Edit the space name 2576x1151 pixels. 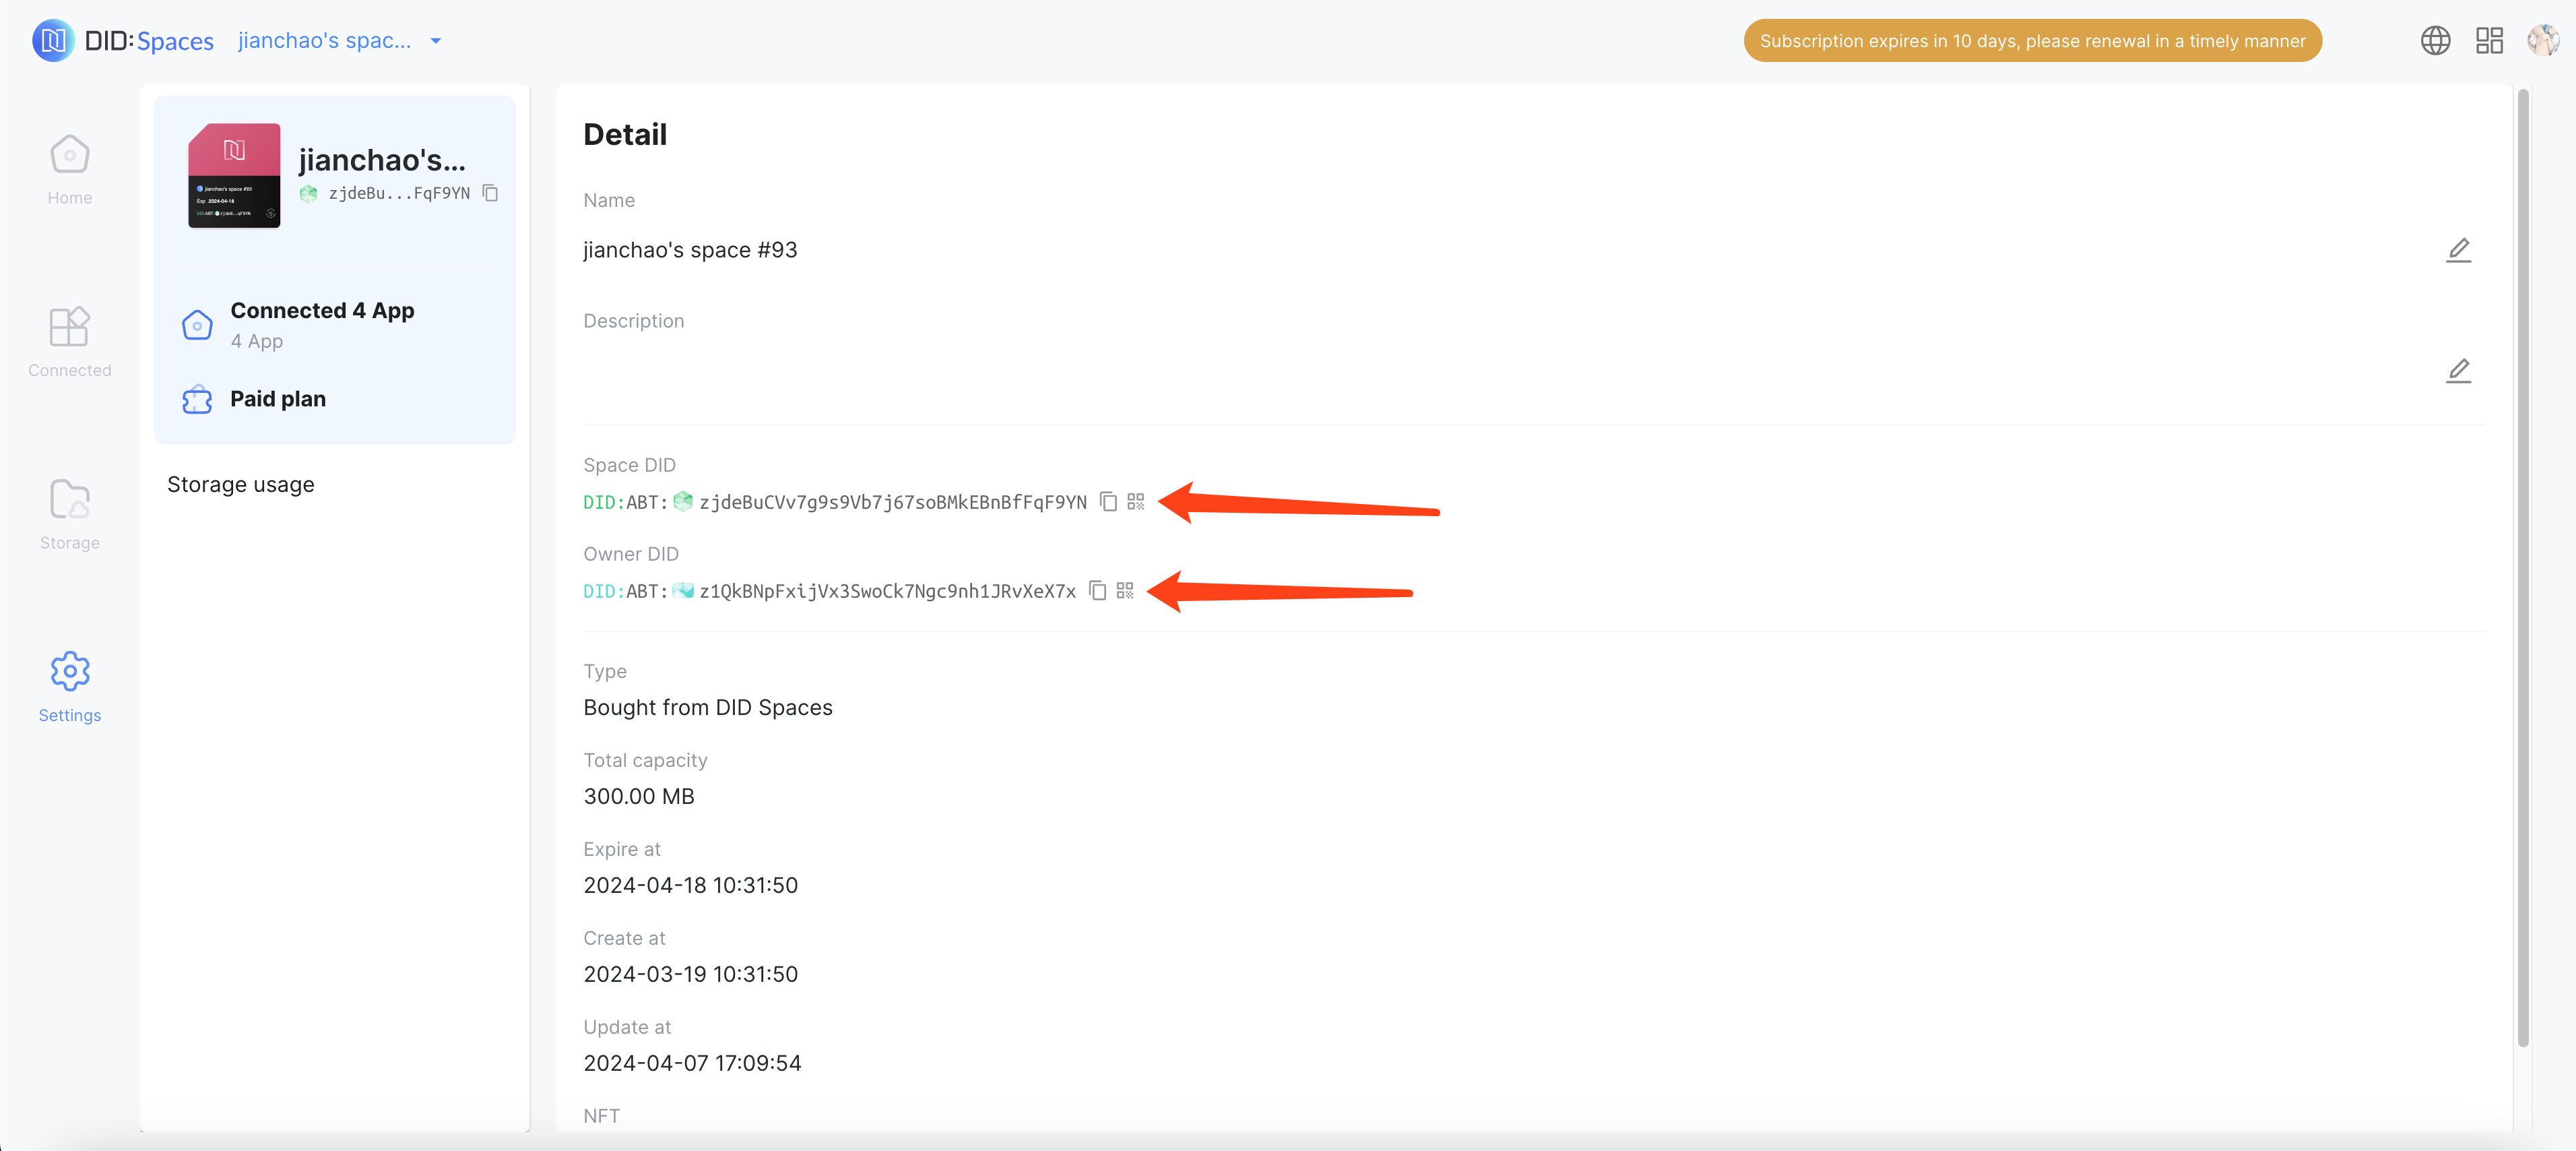pyautogui.click(x=2458, y=250)
